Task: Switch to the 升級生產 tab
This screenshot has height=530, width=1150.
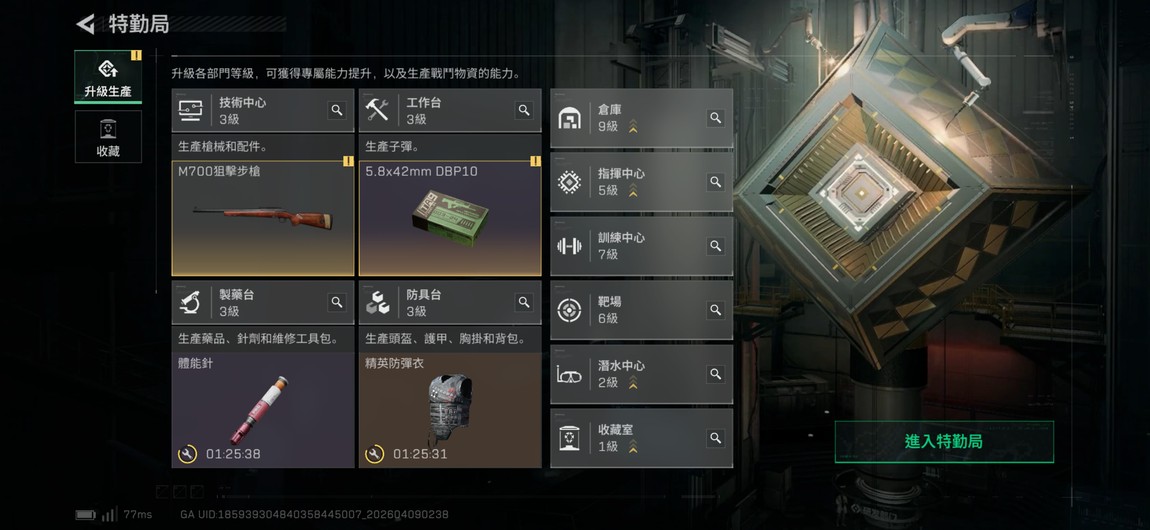Action: point(108,77)
